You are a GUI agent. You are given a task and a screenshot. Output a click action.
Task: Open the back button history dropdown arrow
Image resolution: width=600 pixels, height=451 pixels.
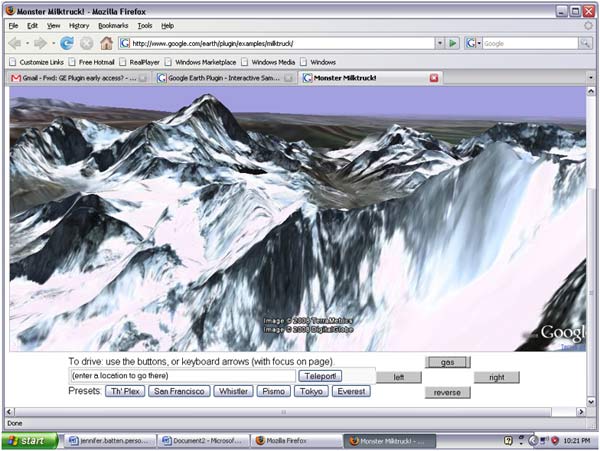click(x=28, y=43)
